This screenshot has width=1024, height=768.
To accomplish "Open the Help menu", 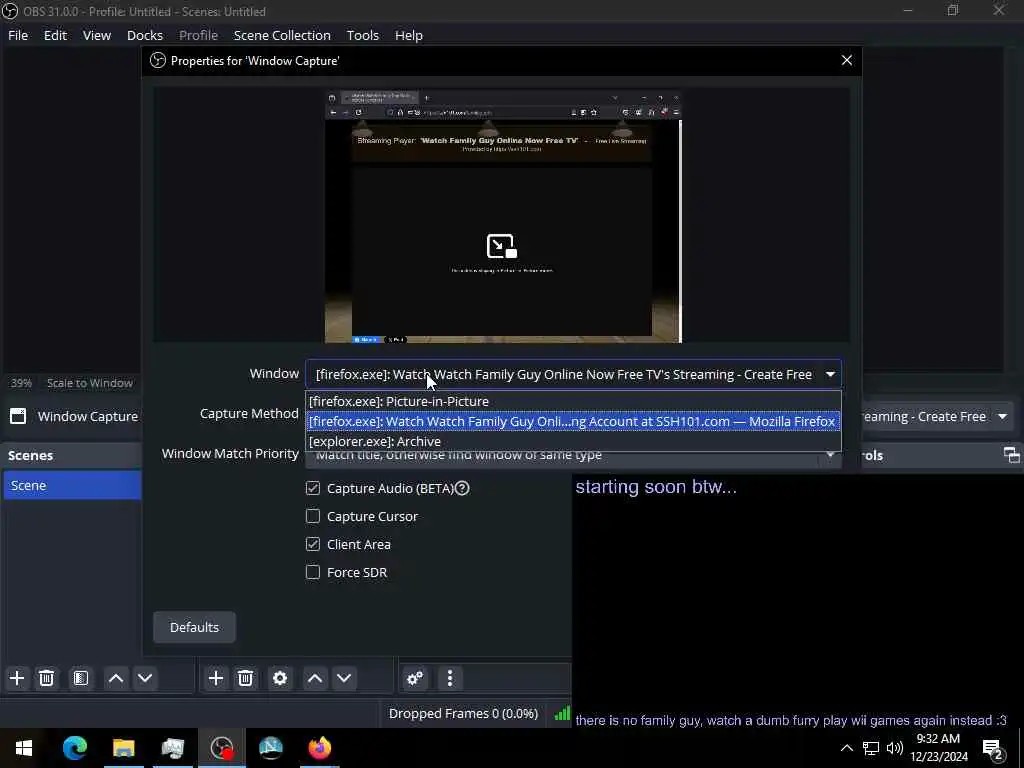I will [409, 35].
